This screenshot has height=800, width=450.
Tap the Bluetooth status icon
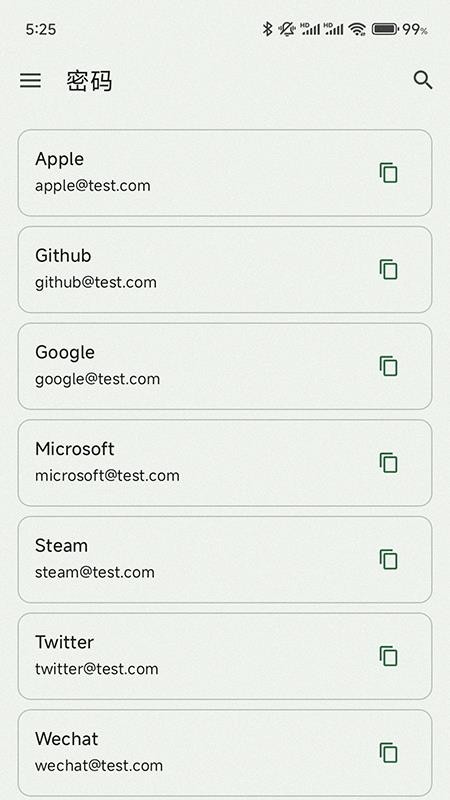click(x=267, y=29)
